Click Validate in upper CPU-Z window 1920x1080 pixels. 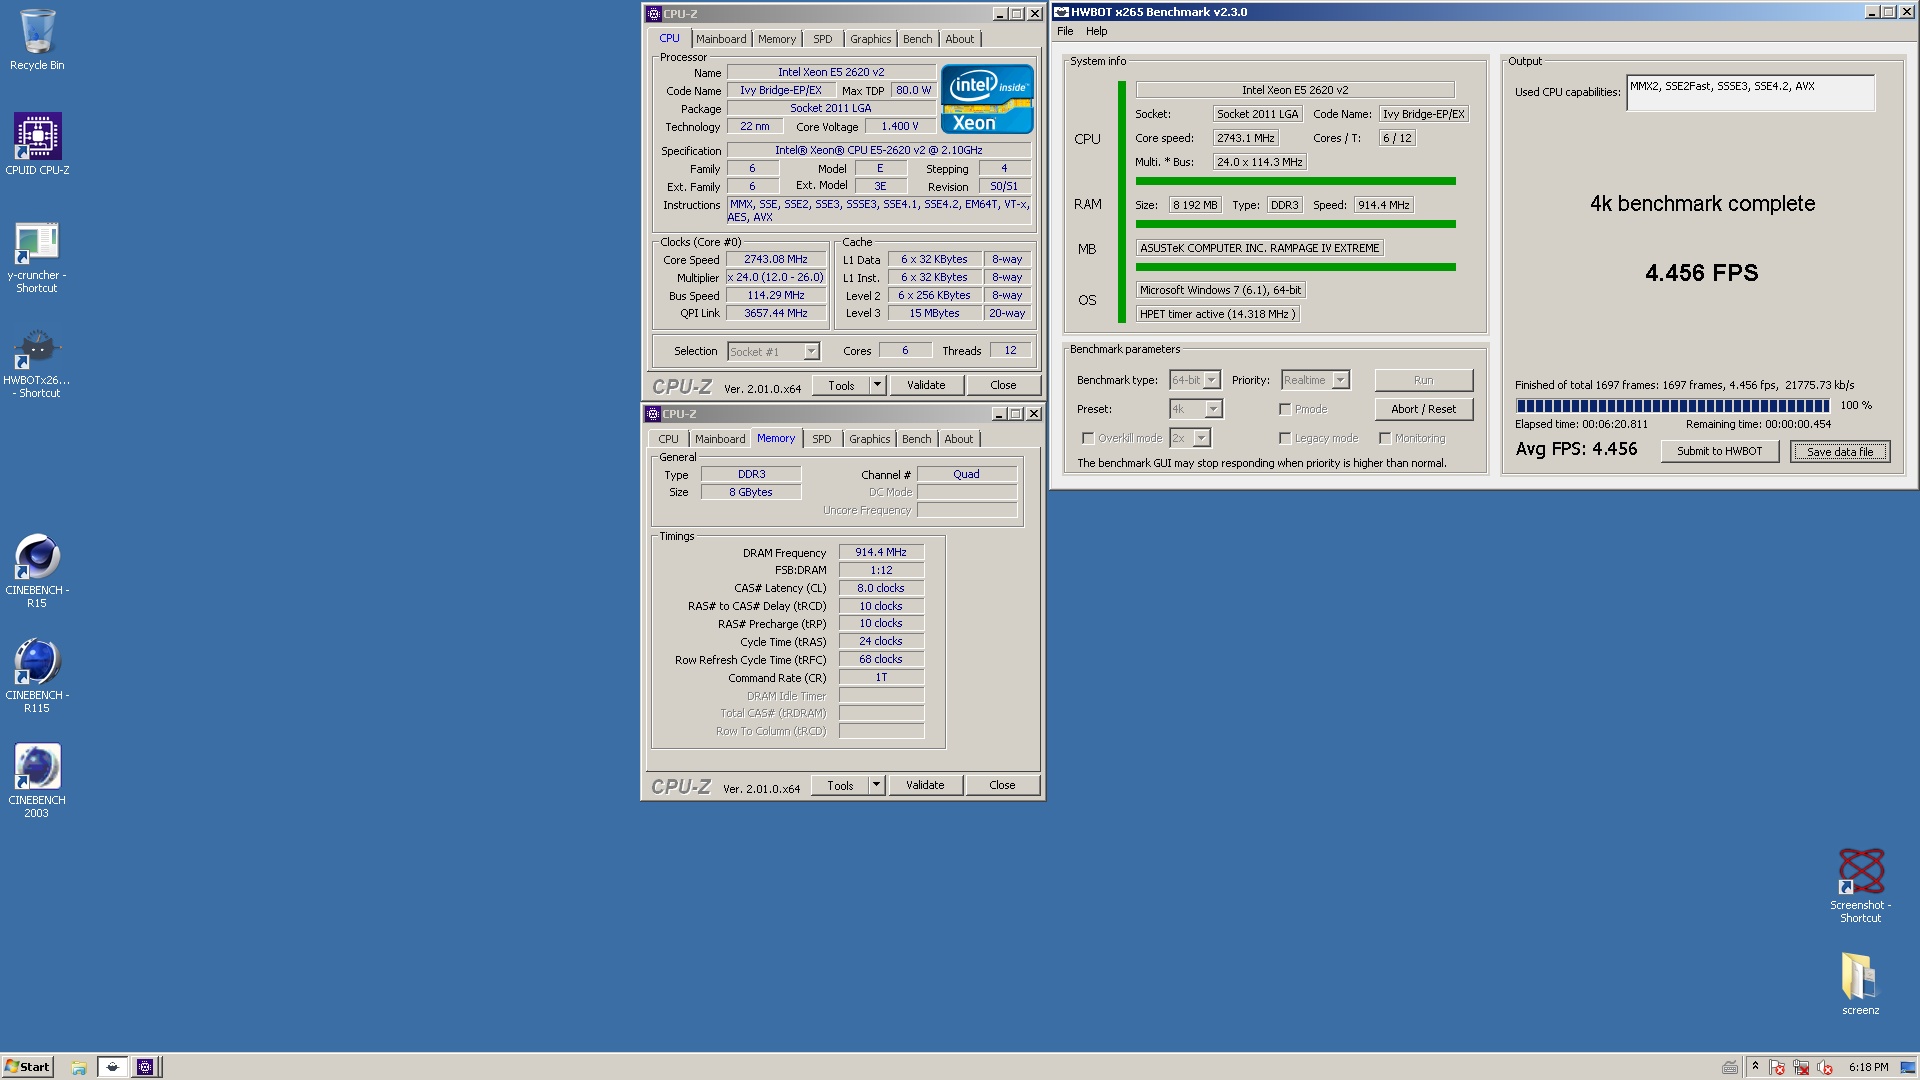pyautogui.click(x=926, y=385)
